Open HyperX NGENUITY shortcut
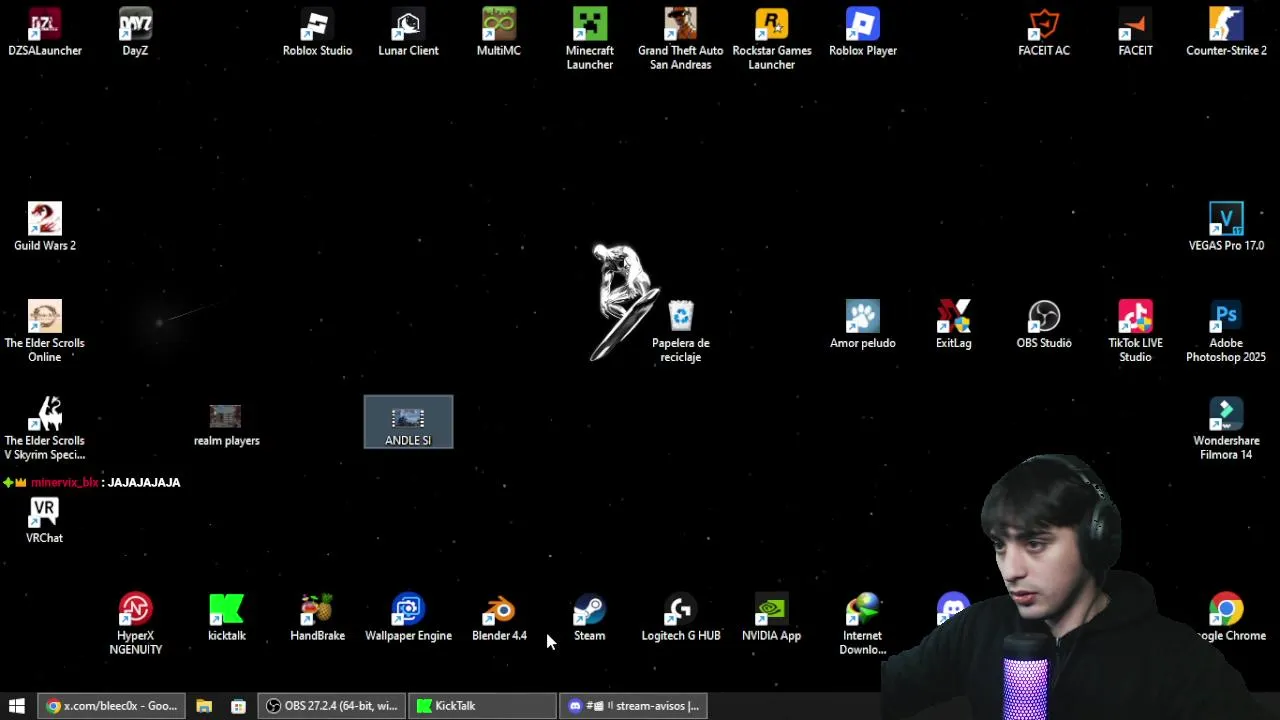1280x720 pixels. tap(135, 624)
